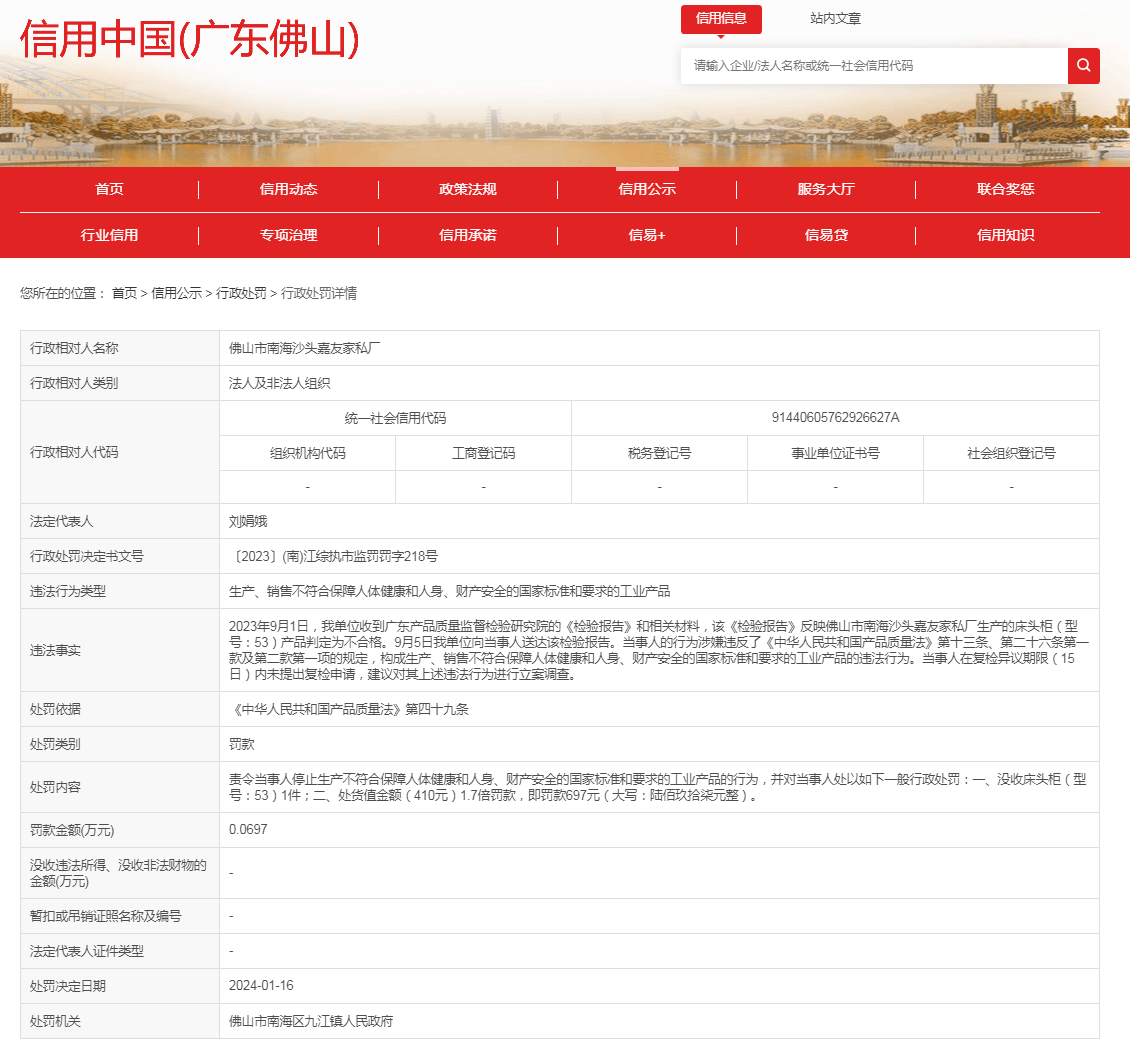Click the 法定代表人证件类型 row label
Screen dimensions: 1130x1050
[86, 951]
